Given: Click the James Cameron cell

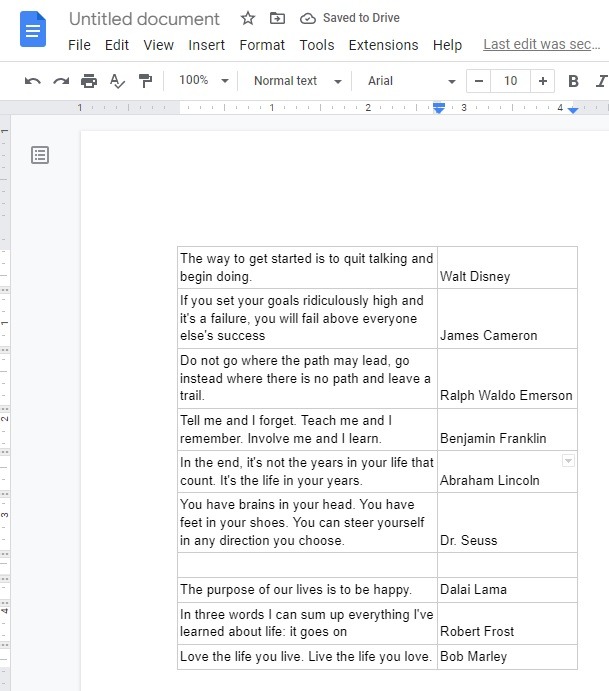Looking at the screenshot, I should 507,319.
